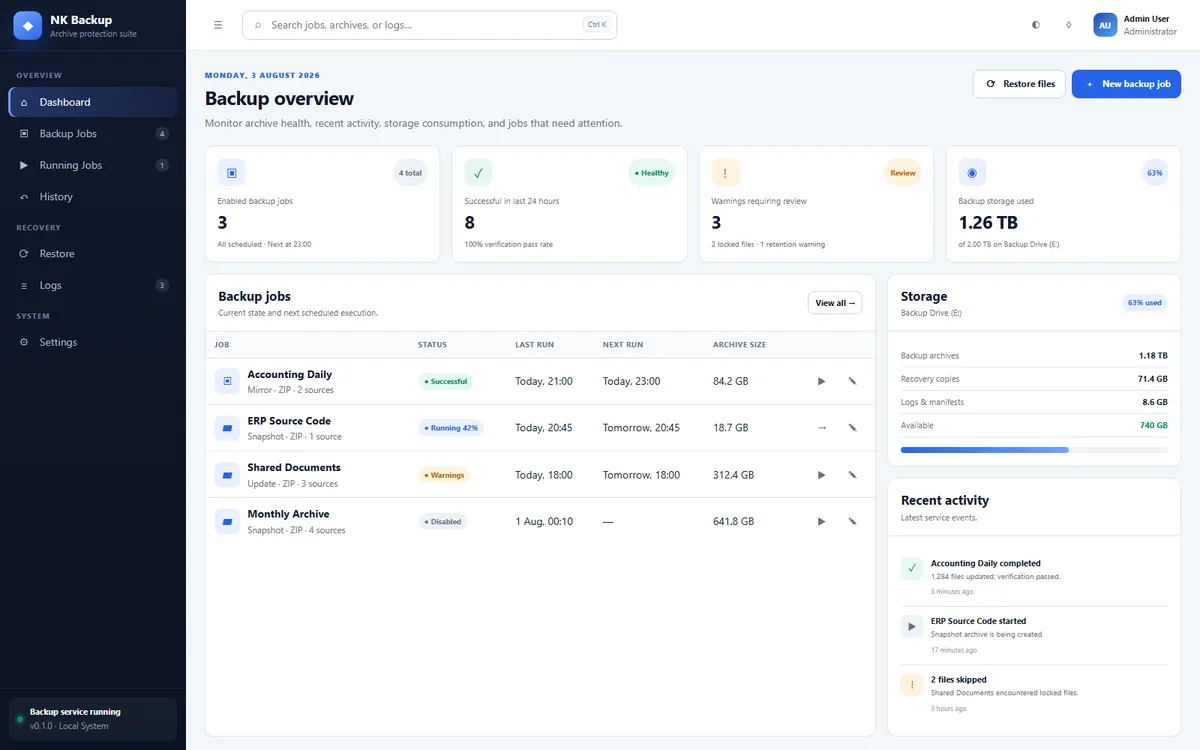Open History in the sidebar

point(93,197)
